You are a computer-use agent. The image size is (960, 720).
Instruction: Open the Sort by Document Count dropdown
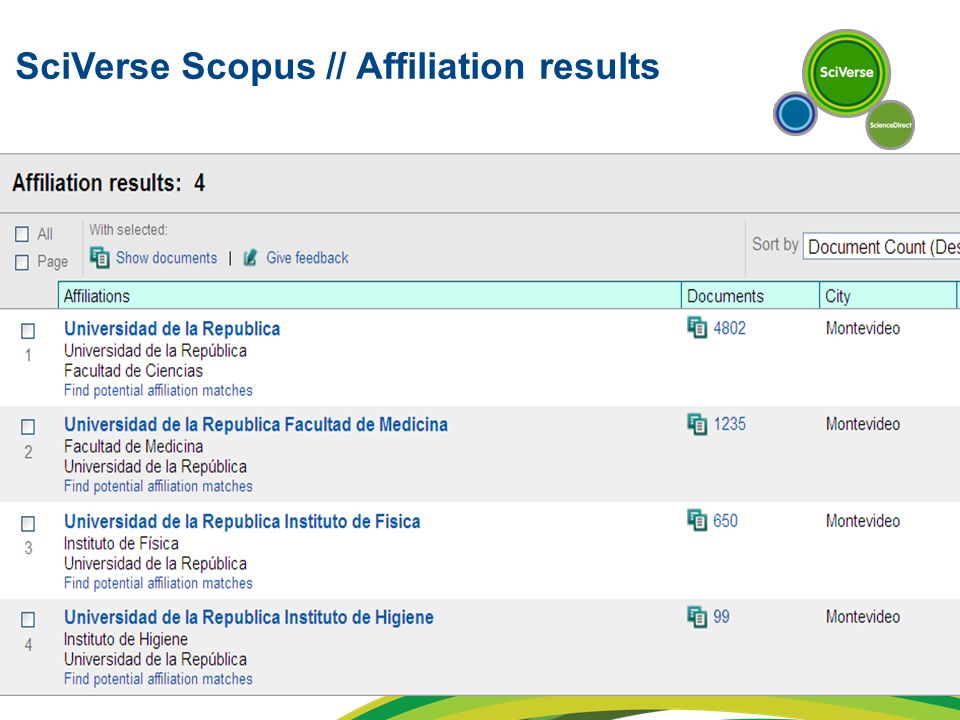[x=881, y=247]
